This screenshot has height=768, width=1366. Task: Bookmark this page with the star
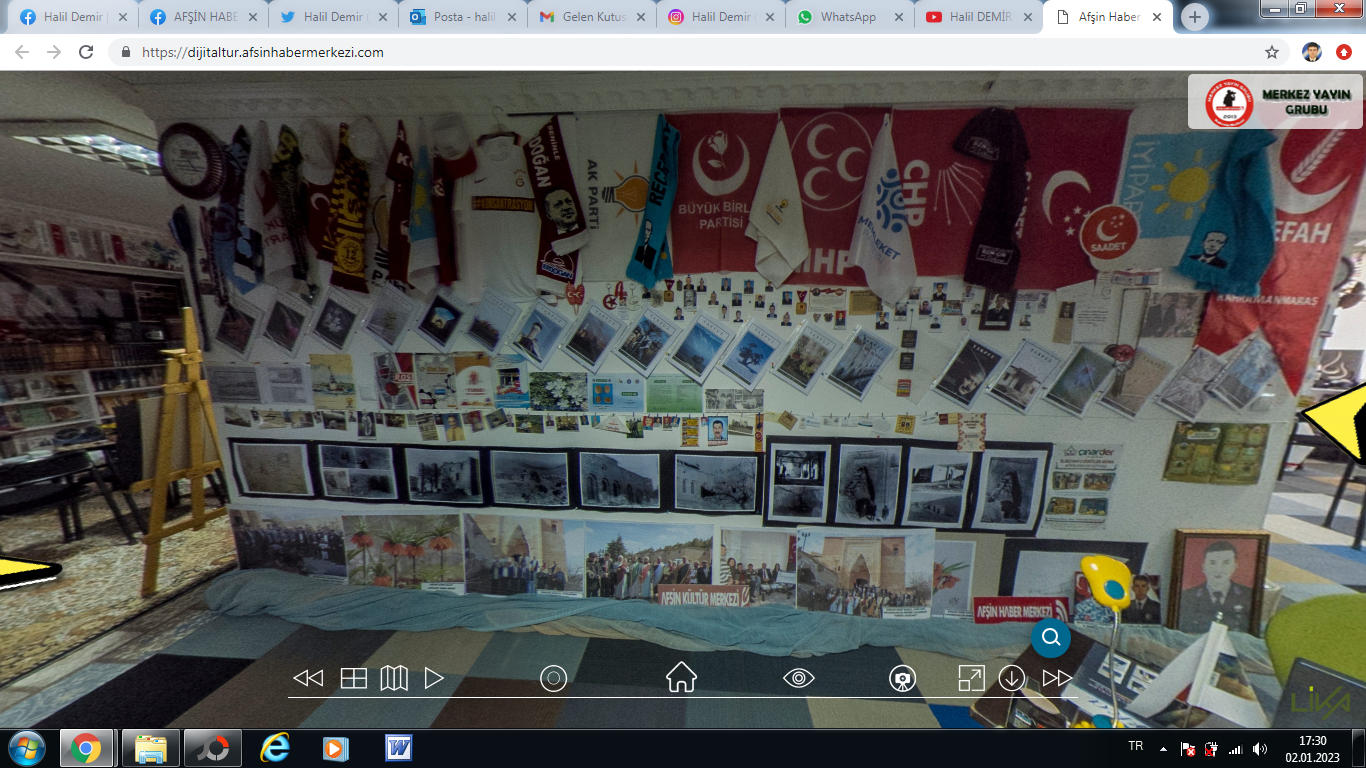(1272, 52)
